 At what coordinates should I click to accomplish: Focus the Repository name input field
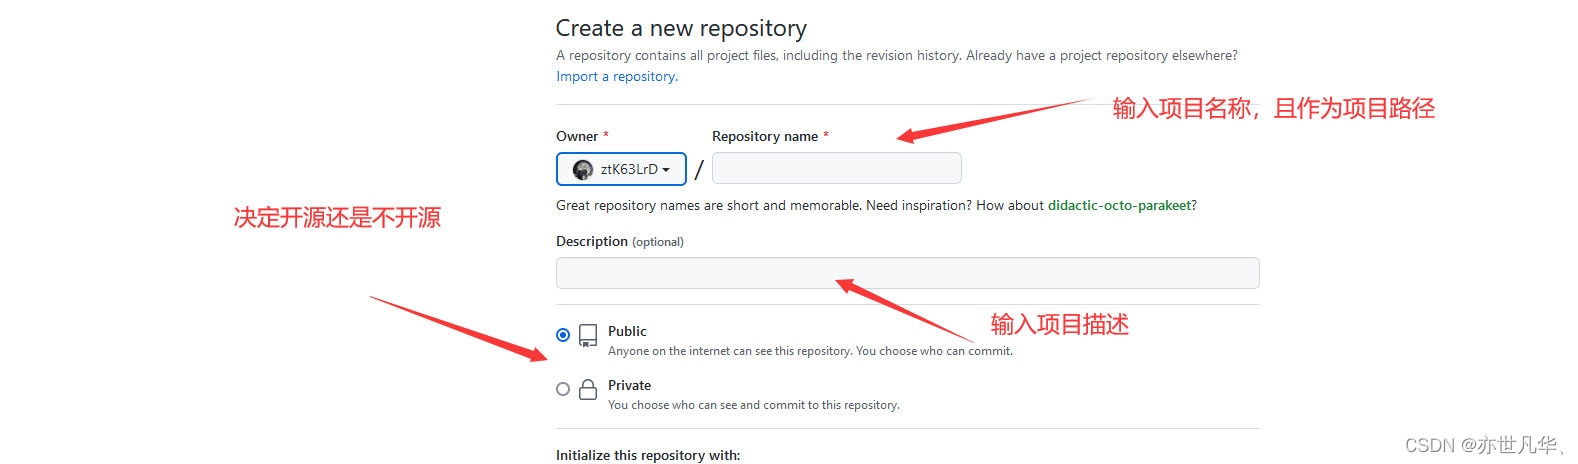point(837,168)
